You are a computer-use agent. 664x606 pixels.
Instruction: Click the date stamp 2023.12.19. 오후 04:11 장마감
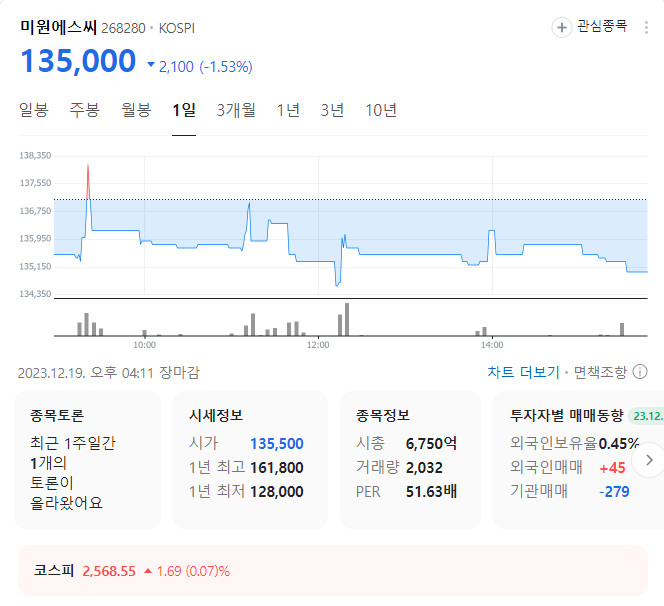[108, 373]
